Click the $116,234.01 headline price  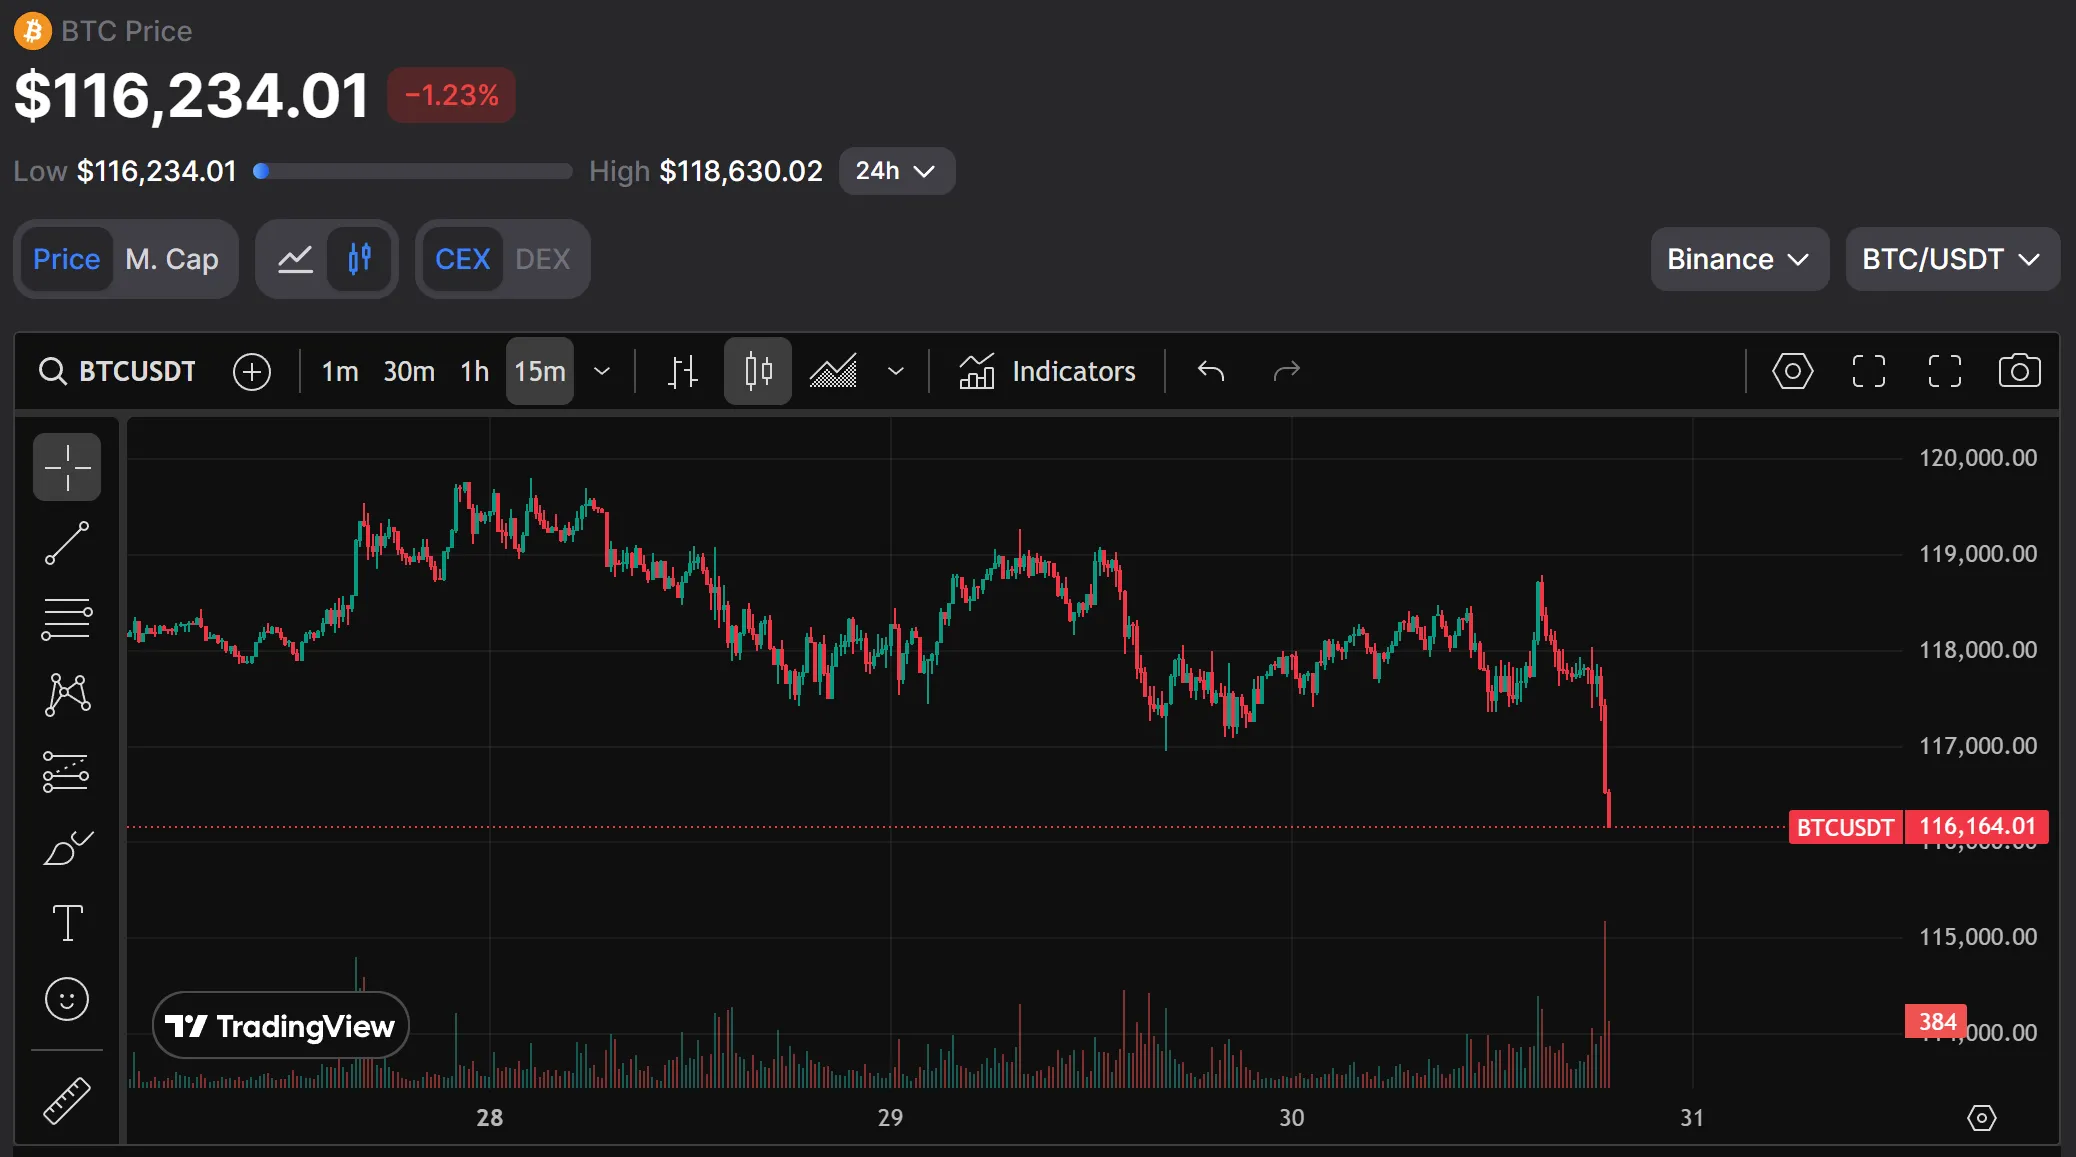192,96
